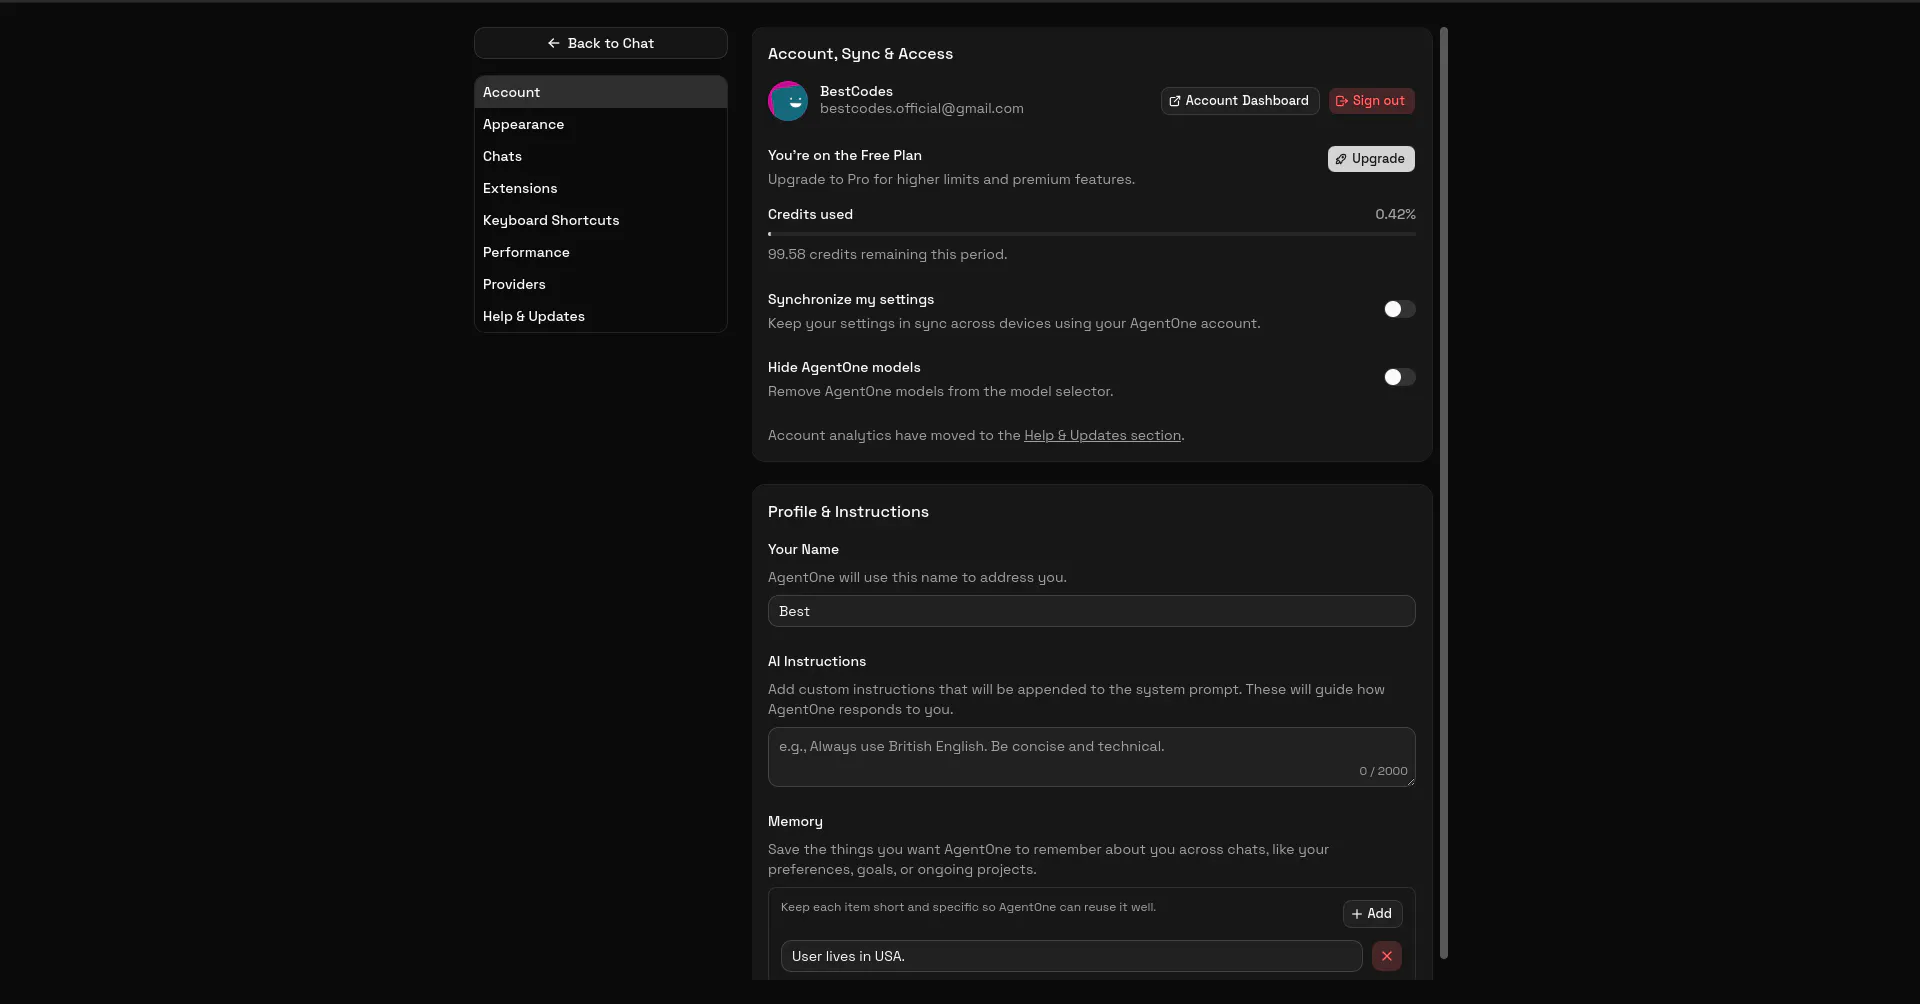Switch to the Performance section
This screenshot has height=1004, width=1920.
pos(600,252)
